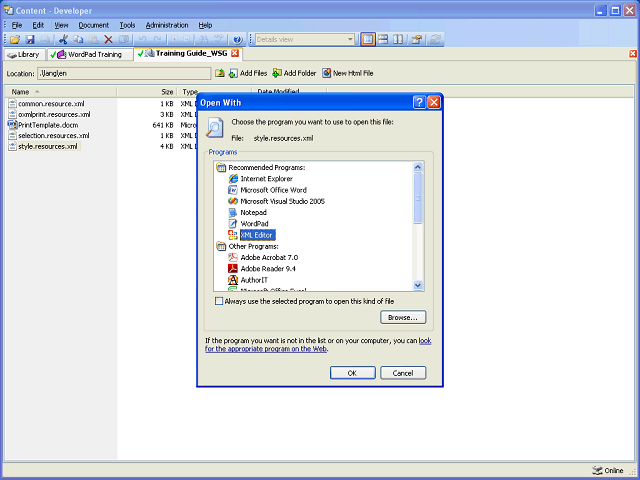Click the Open folder toolbar icon
Screen dimensions: 640x480
point(15,39)
